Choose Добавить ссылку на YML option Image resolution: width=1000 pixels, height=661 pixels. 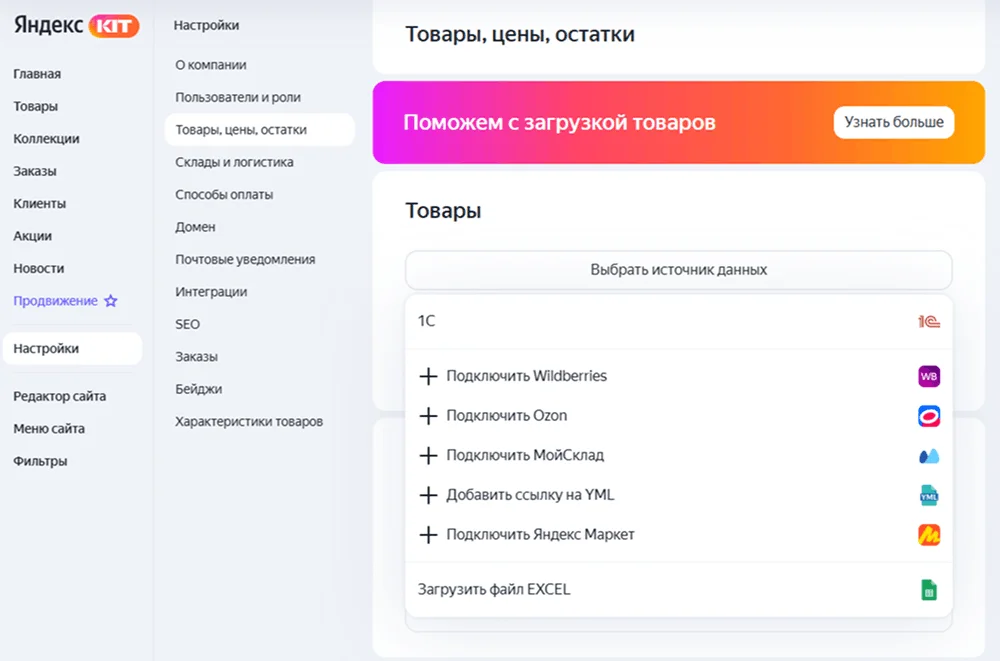point(679,495)
